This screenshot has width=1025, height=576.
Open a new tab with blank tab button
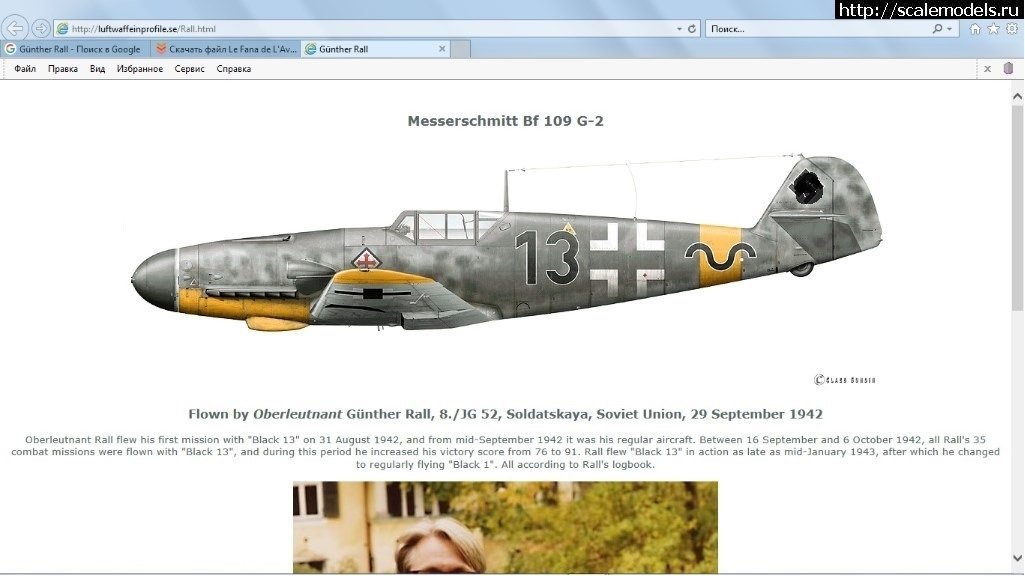click(x=460, y=49)
